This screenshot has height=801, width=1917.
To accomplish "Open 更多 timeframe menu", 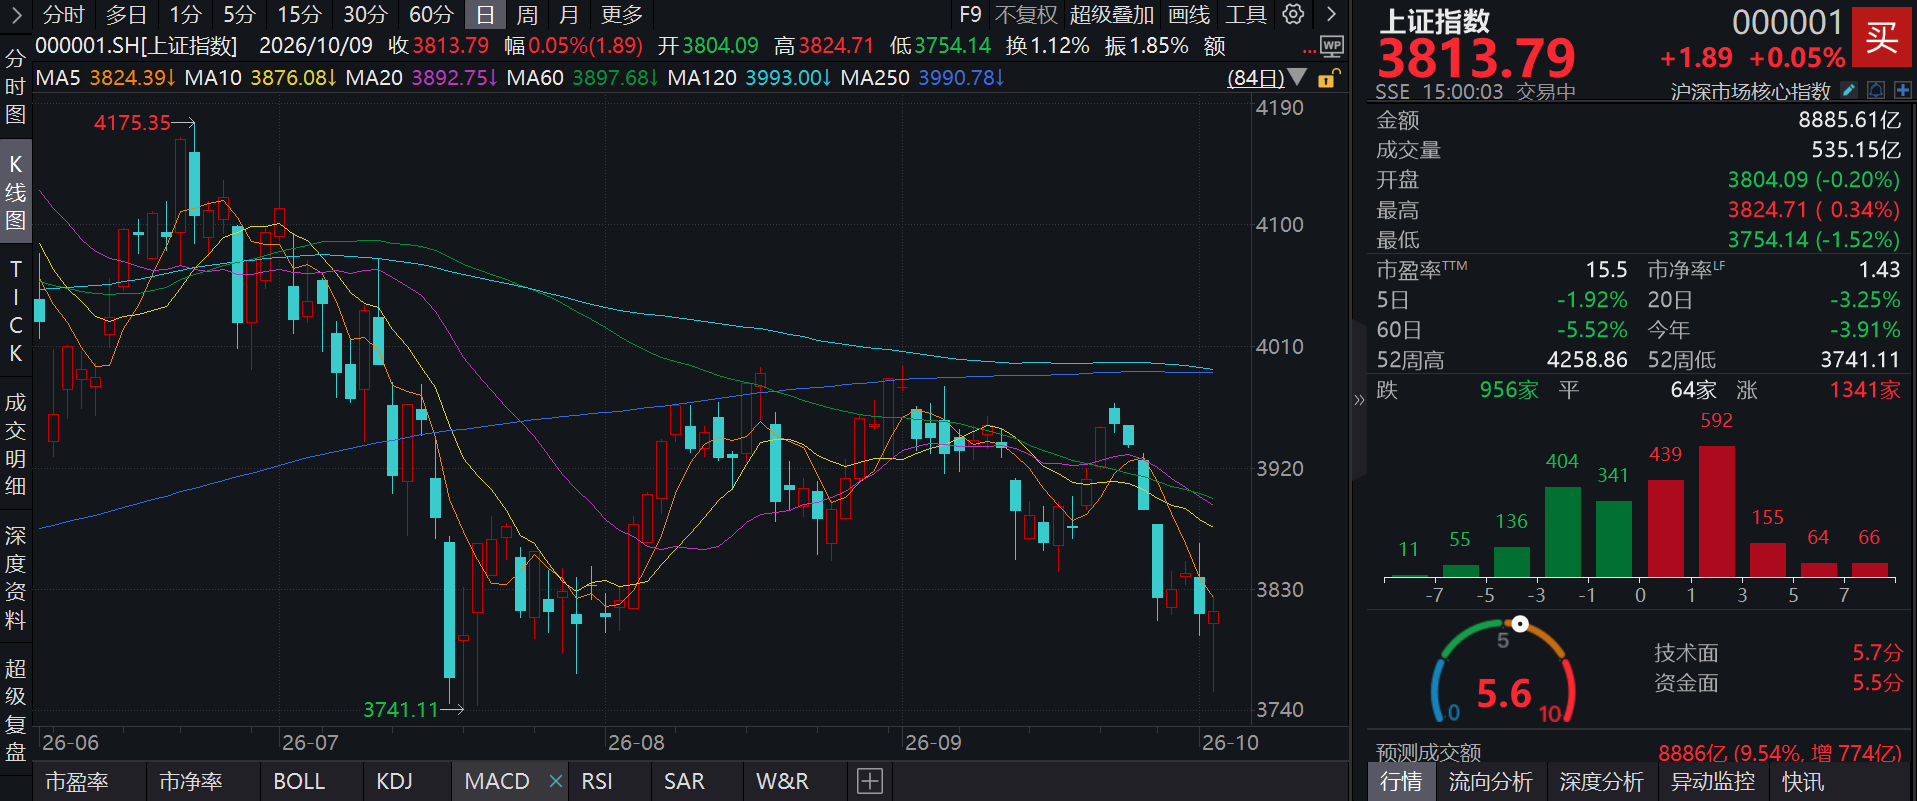I will click(x=622, y=14).
